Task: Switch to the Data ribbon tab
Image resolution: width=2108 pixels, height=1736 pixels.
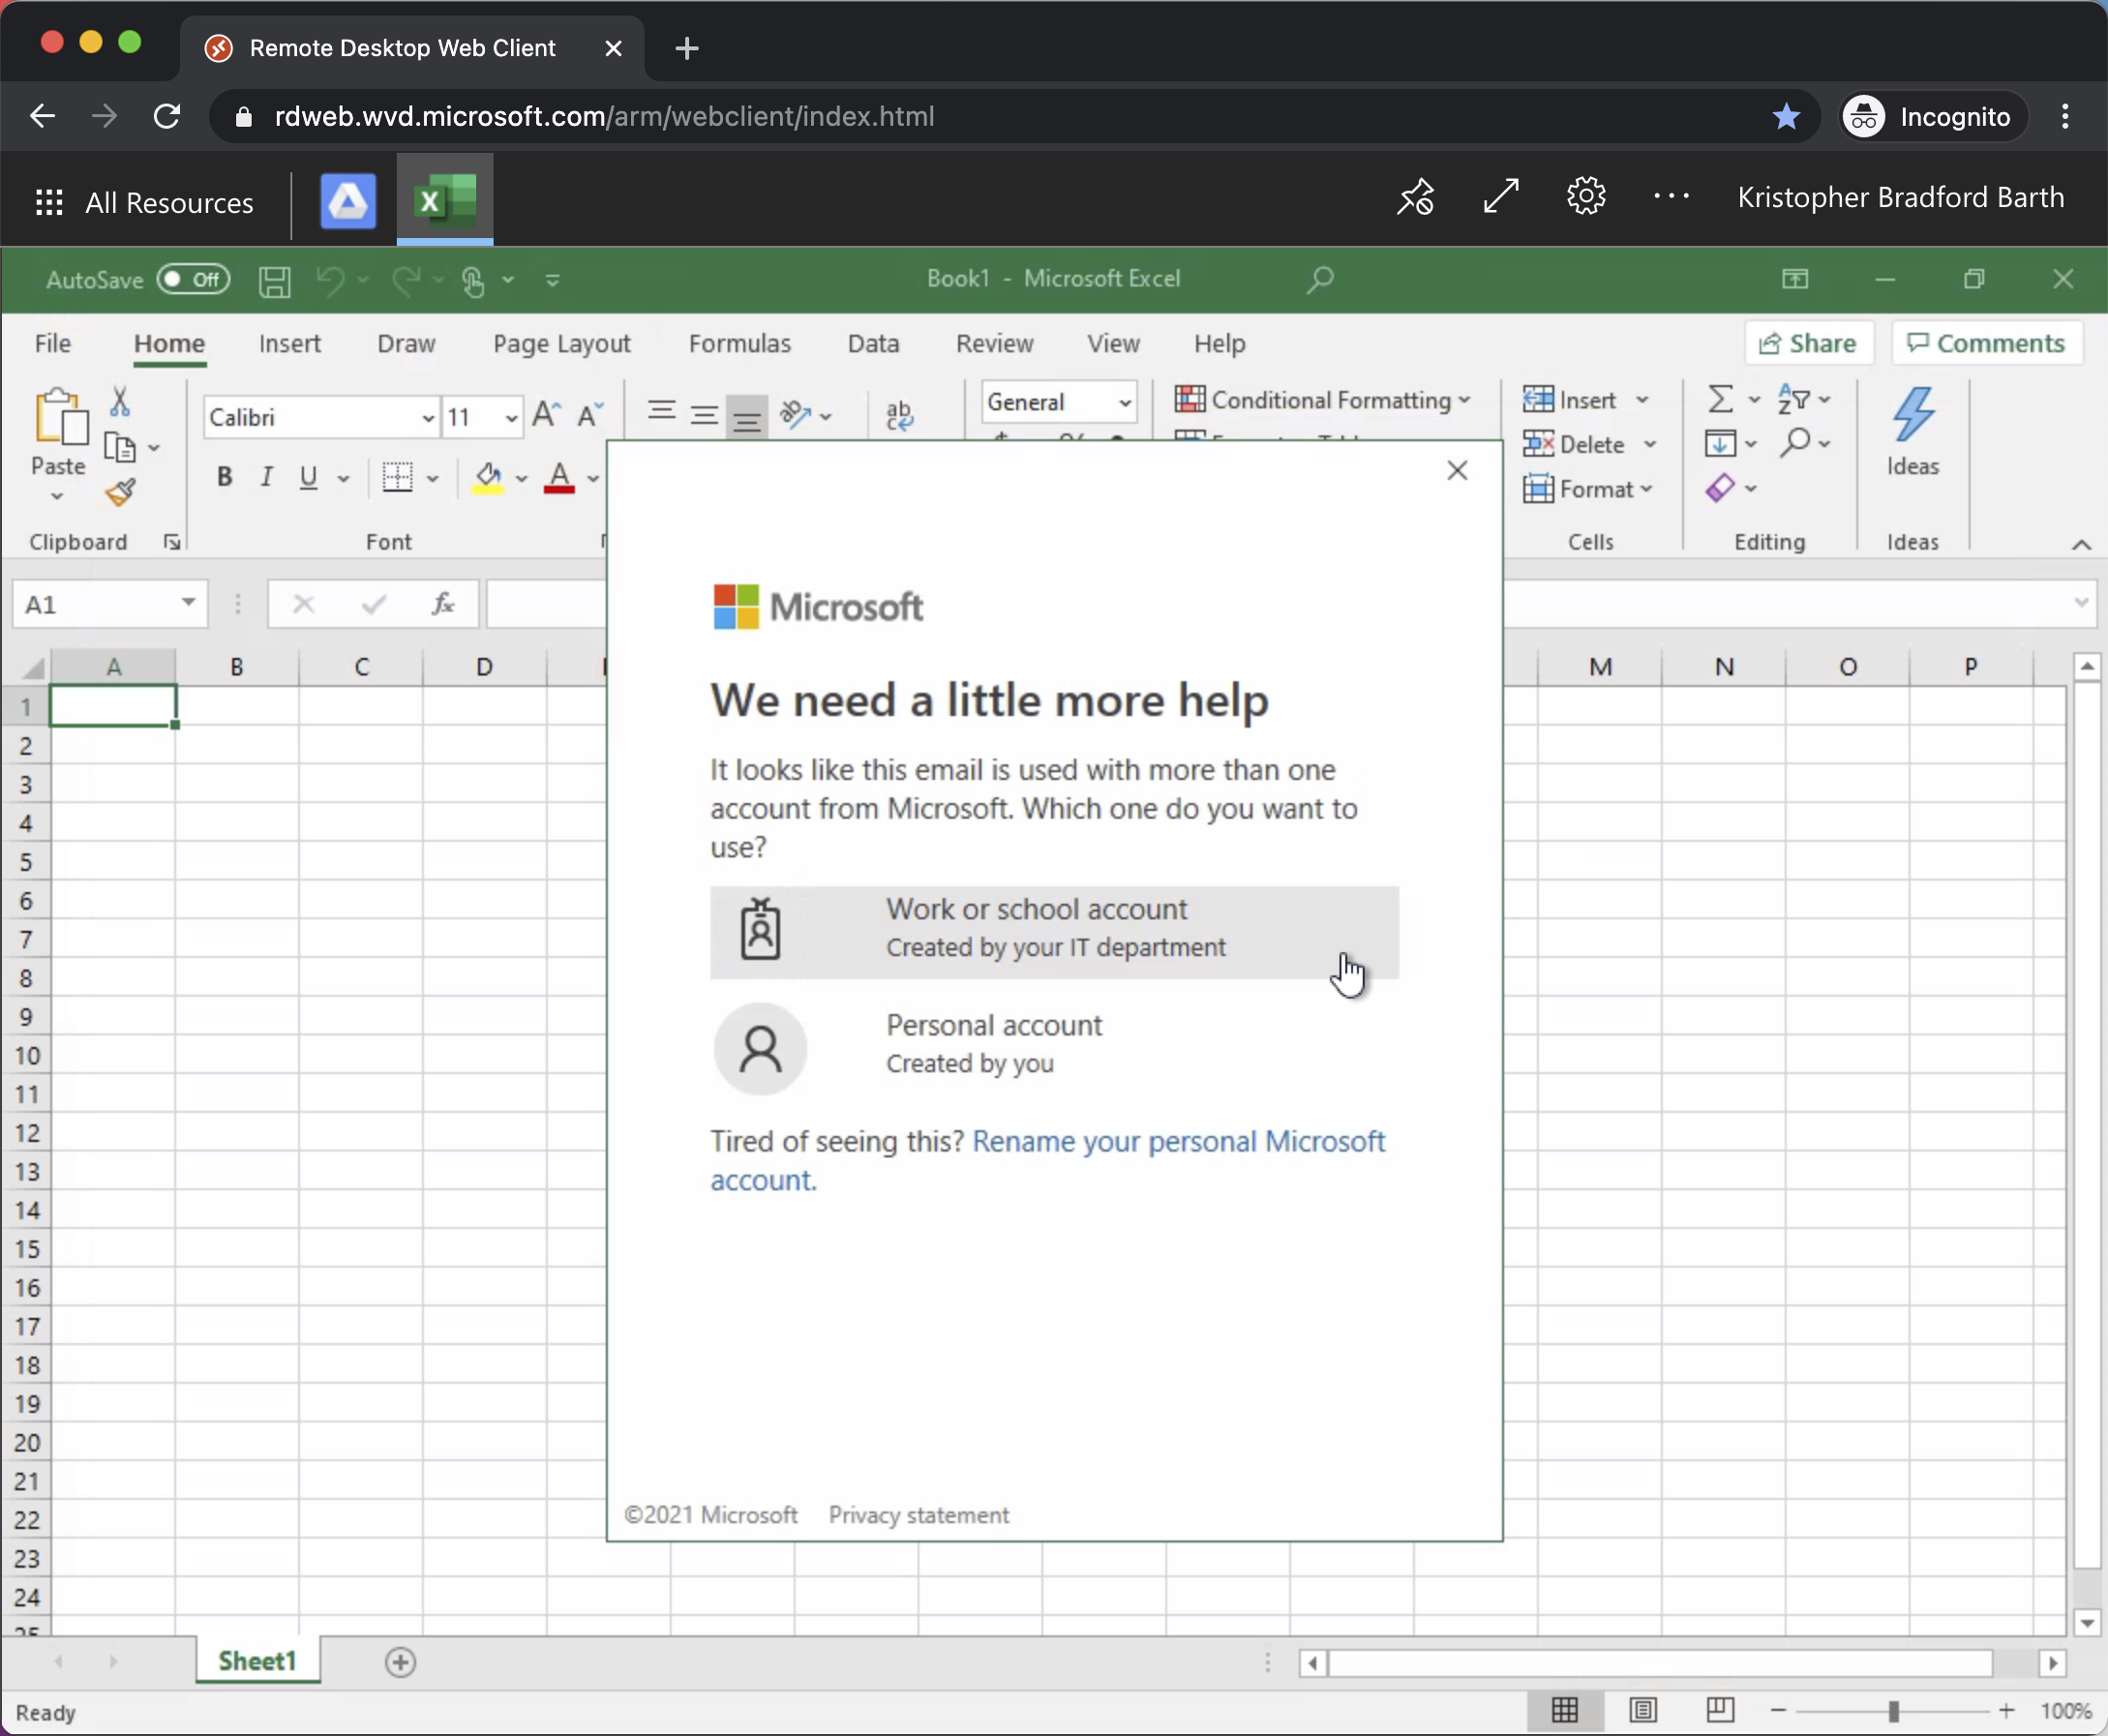Action: pos(874,343)
